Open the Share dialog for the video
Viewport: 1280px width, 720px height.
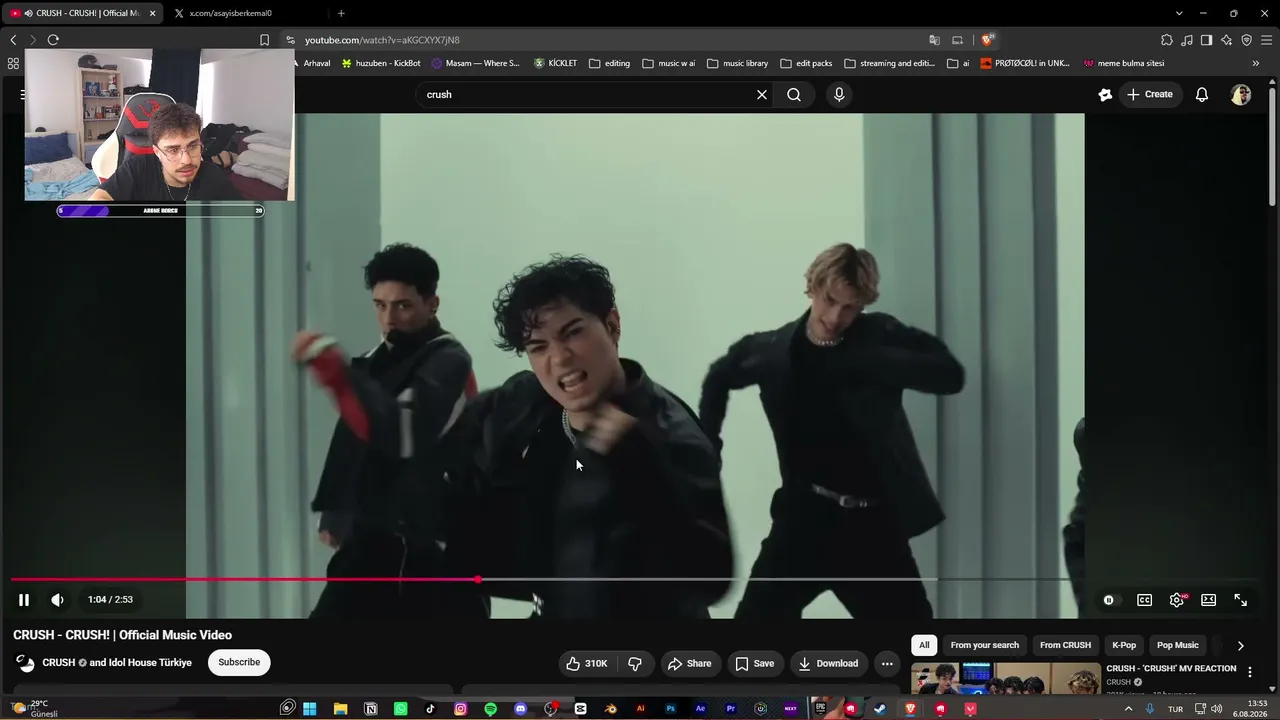[x=689, y=664]
